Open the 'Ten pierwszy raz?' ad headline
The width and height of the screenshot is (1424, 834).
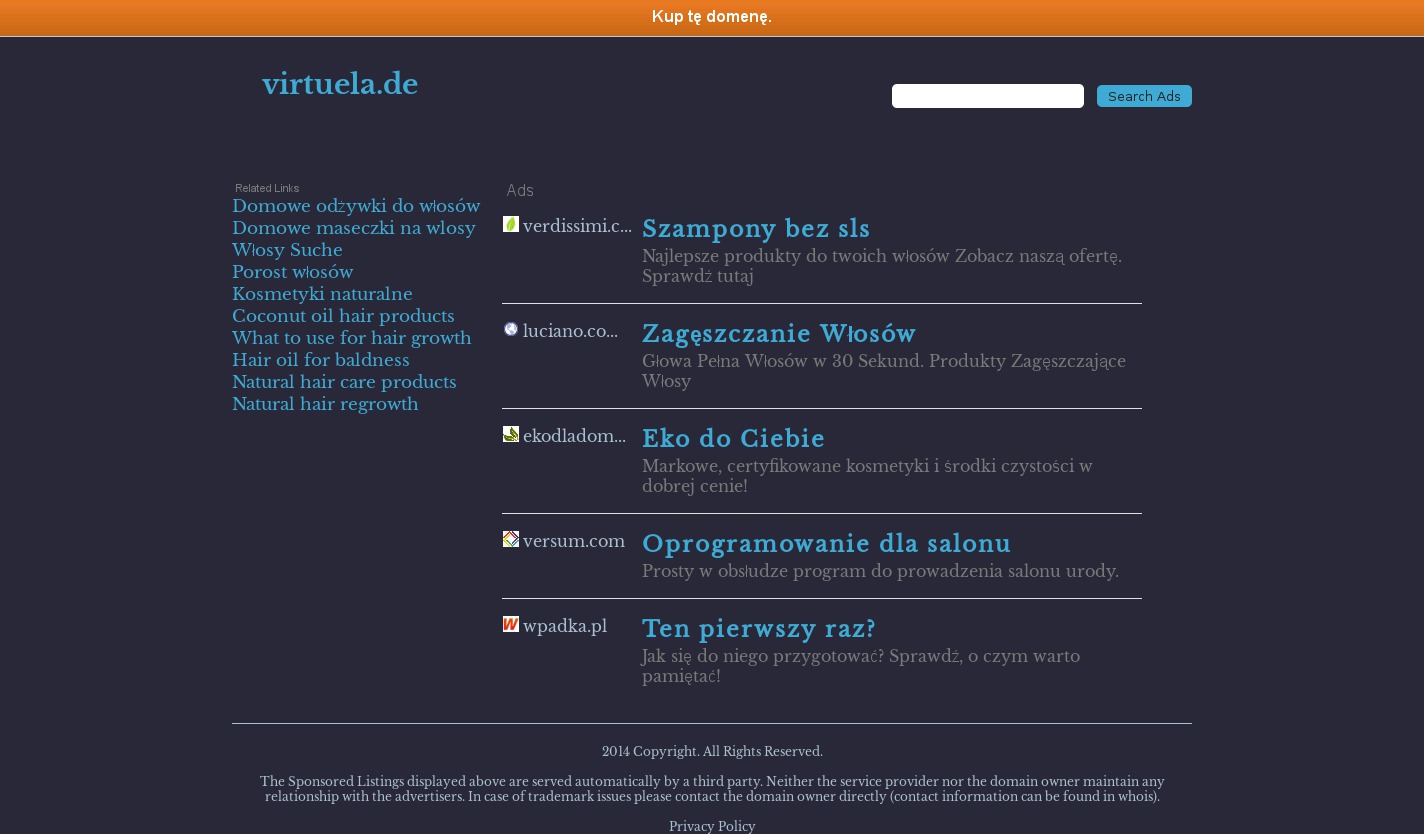pos(759,629)
